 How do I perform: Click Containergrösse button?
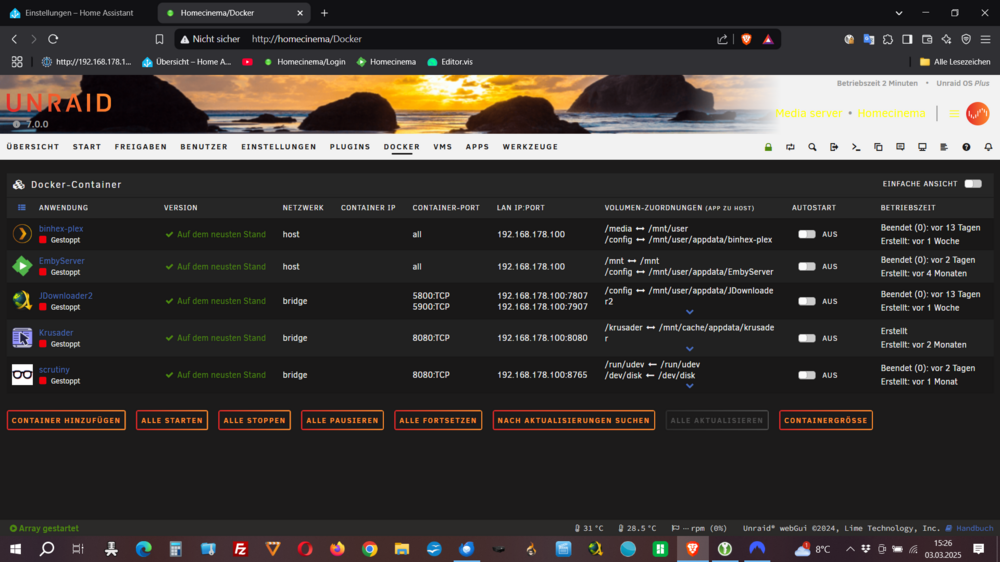(826, 420)
